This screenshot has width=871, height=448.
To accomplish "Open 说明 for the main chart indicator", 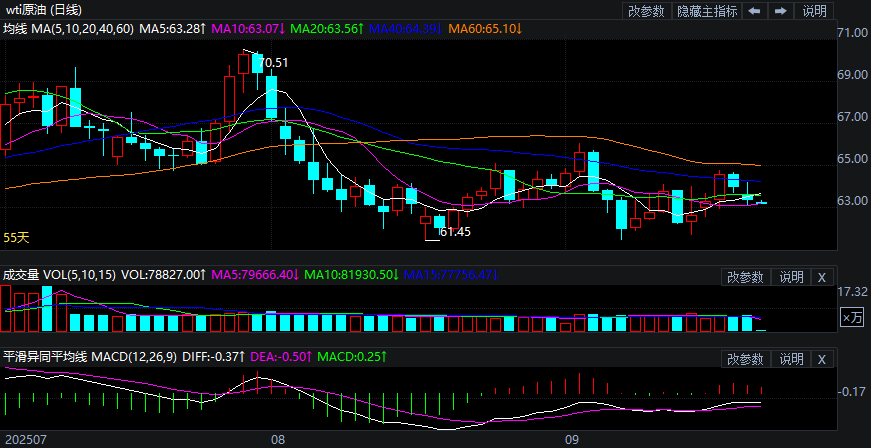I will click(814, 11).
